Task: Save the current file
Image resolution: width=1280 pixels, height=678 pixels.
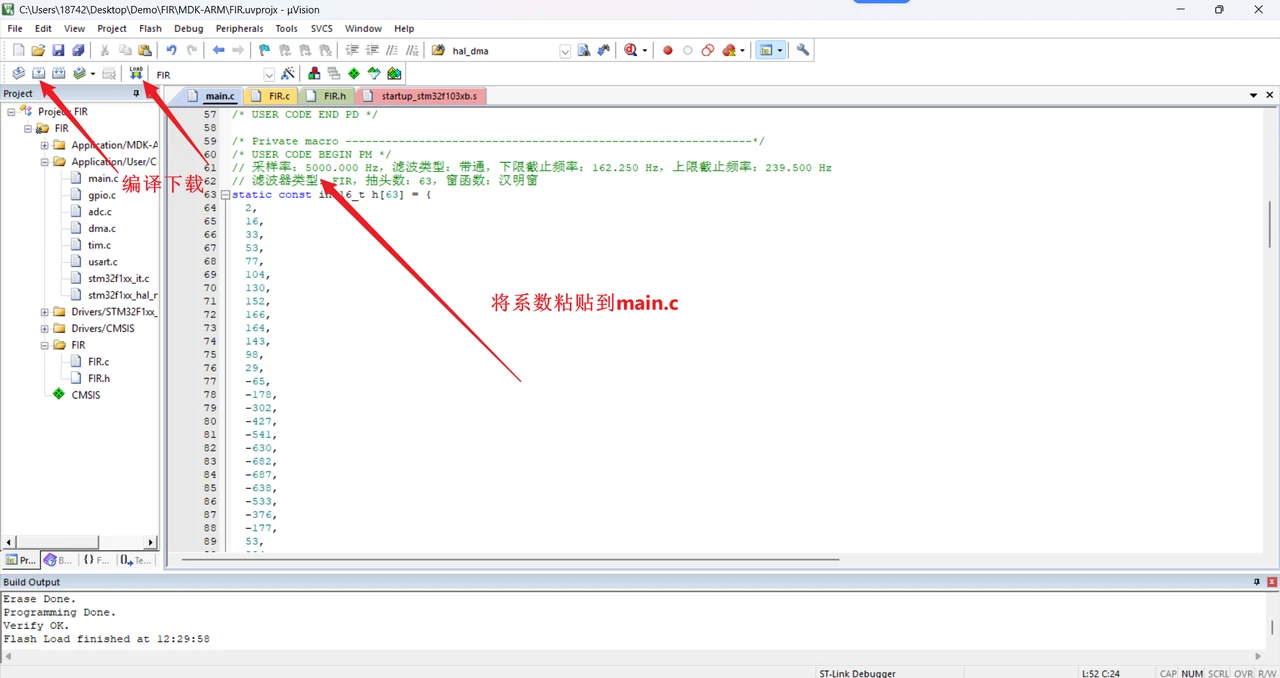Action: 58,50
